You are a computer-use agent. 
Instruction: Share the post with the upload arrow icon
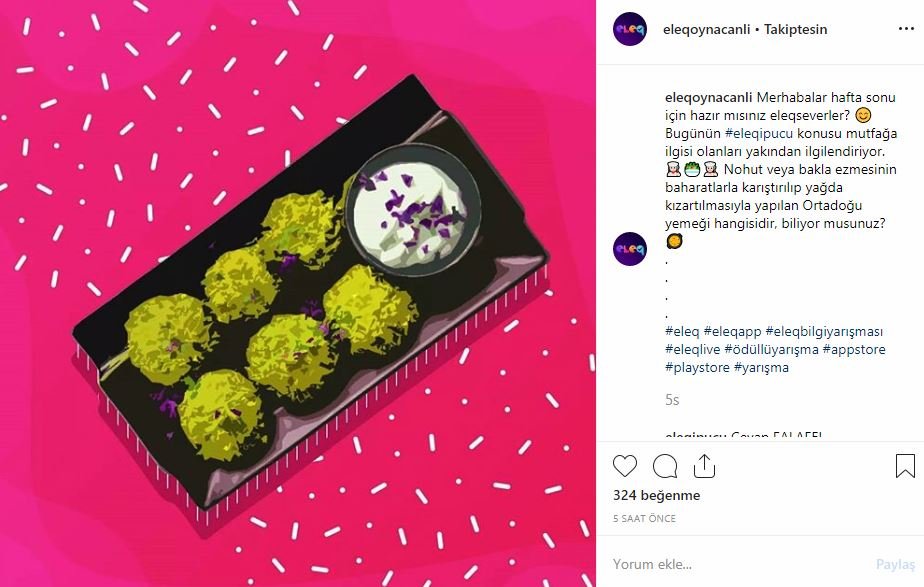(x=704, y=466)
